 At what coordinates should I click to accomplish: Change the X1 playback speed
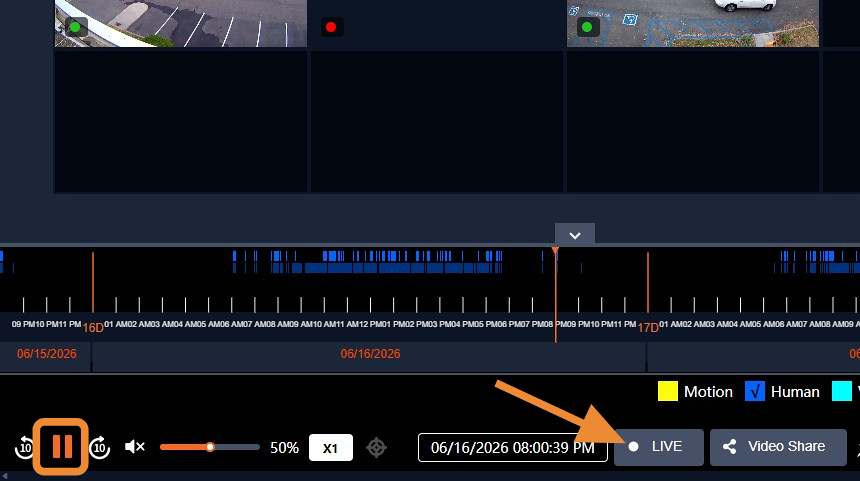tap(330, 448)
